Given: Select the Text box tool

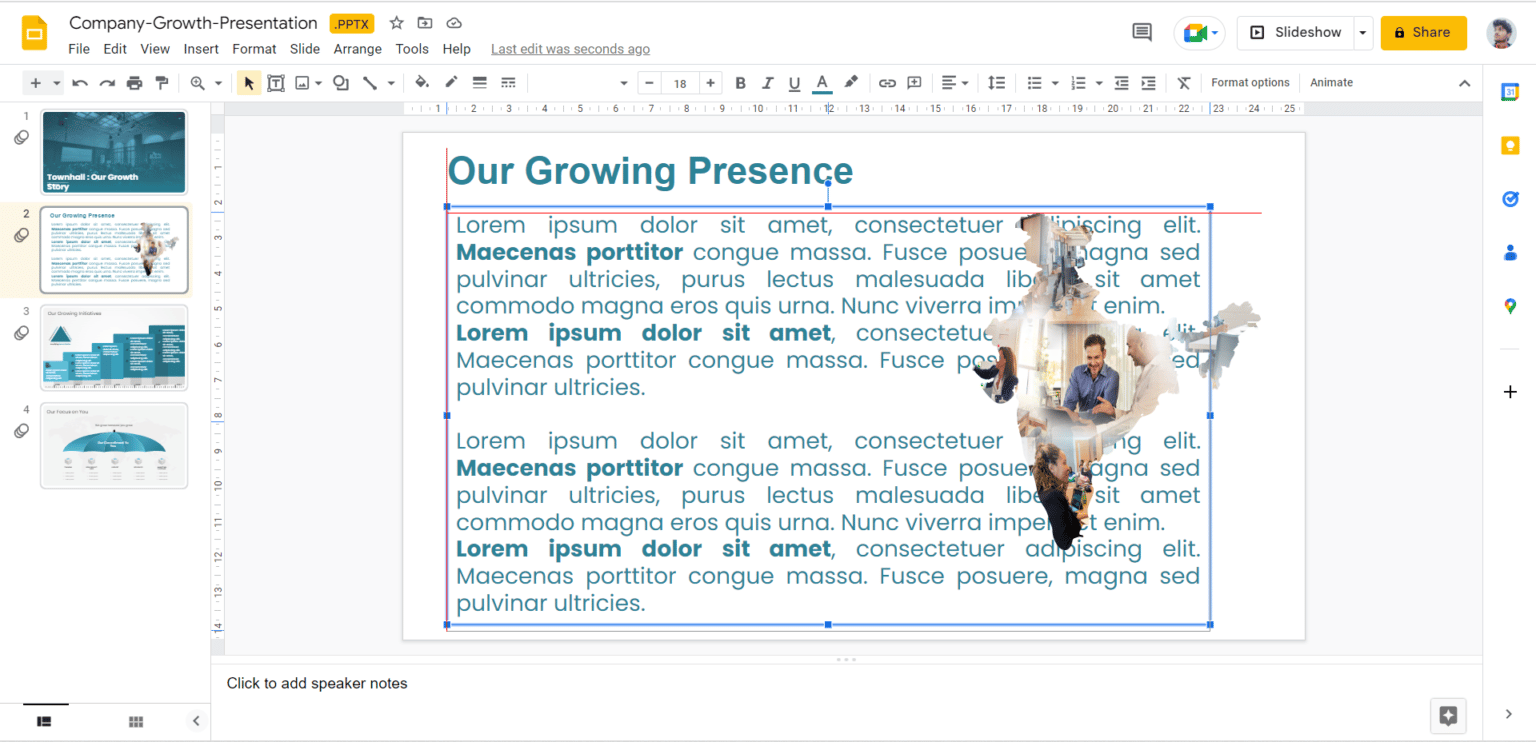Looking at the screenshot, I should click(276, 82).
